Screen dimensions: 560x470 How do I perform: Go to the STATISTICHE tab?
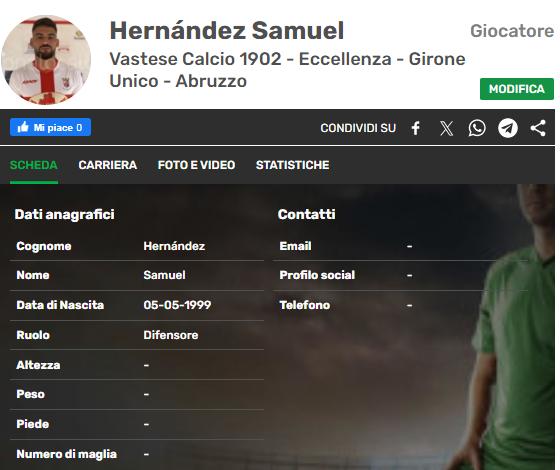click(292, 165)
